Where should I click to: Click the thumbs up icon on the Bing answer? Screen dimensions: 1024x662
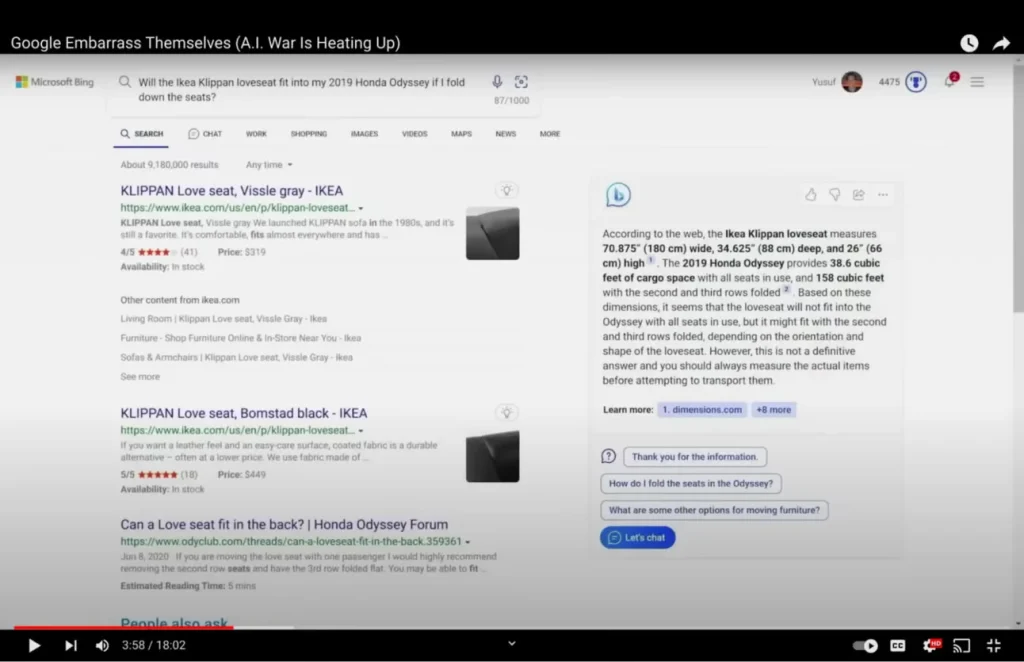point(810,195)
